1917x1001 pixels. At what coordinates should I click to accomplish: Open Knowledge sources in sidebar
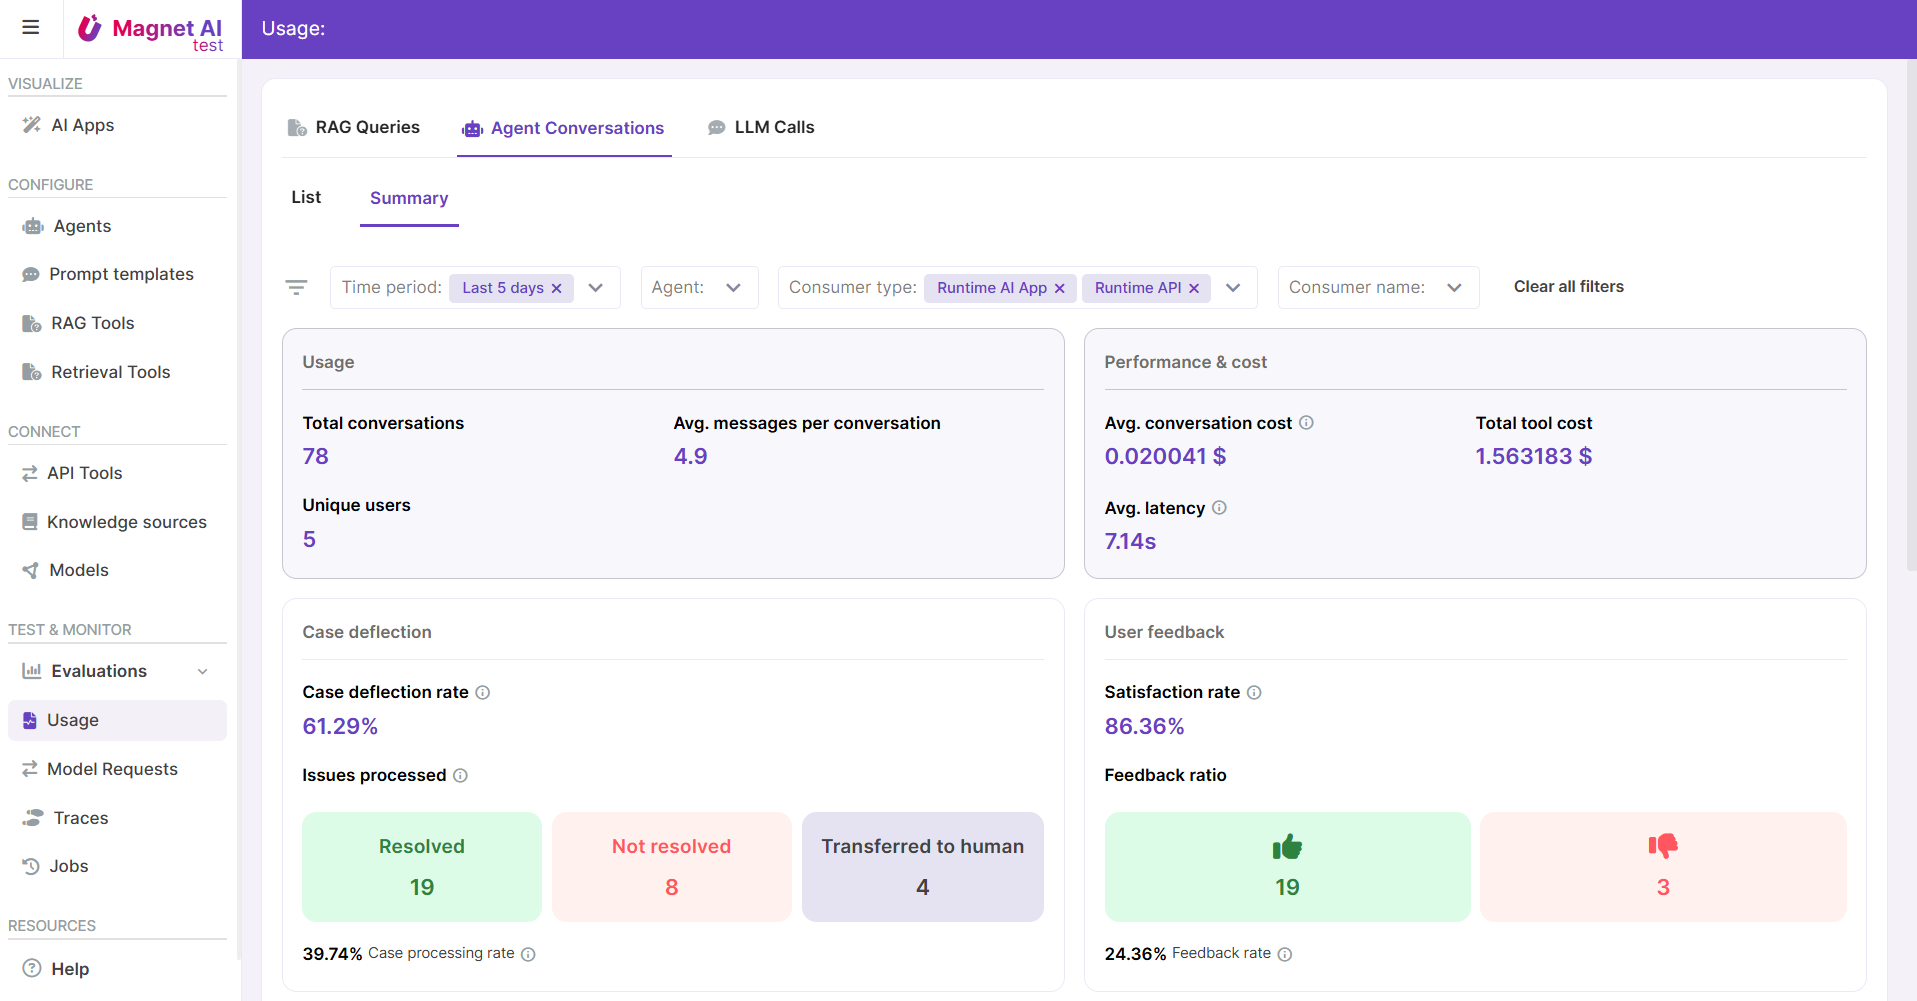(x=126, y=522)
